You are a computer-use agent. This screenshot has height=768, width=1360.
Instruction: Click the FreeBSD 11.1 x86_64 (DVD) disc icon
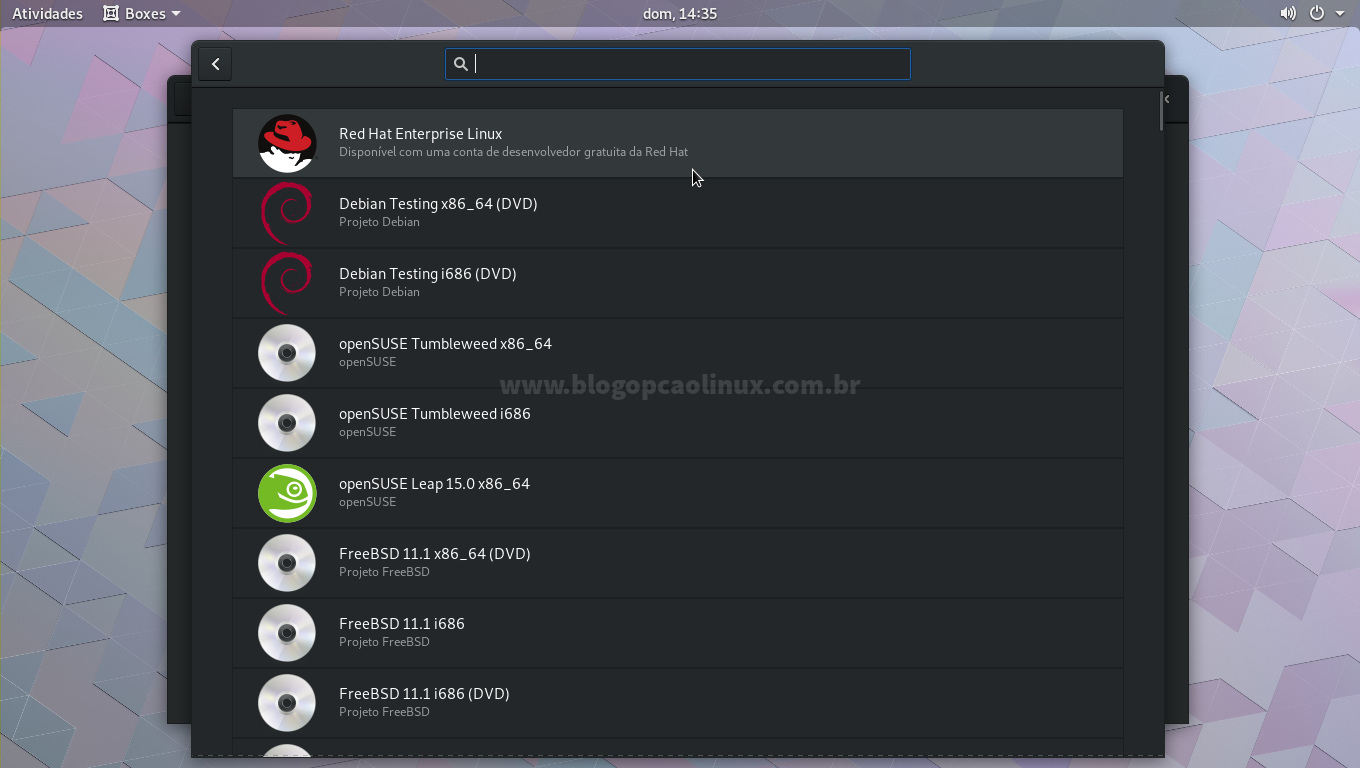(287, 563)
